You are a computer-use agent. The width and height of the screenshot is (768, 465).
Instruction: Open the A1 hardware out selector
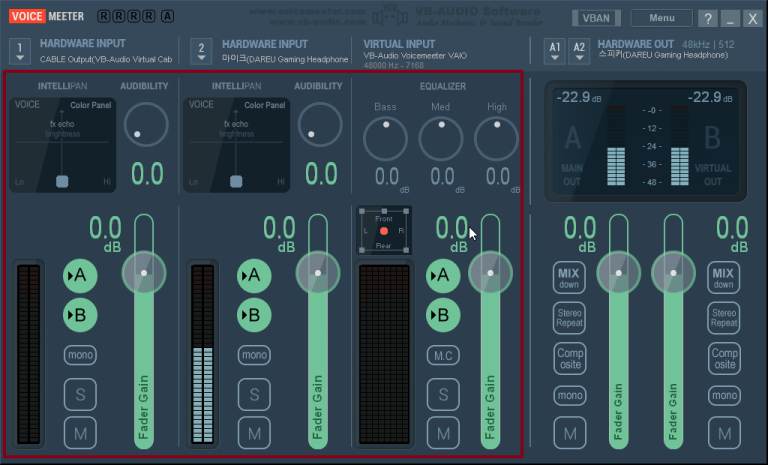[x=554, y=51]
